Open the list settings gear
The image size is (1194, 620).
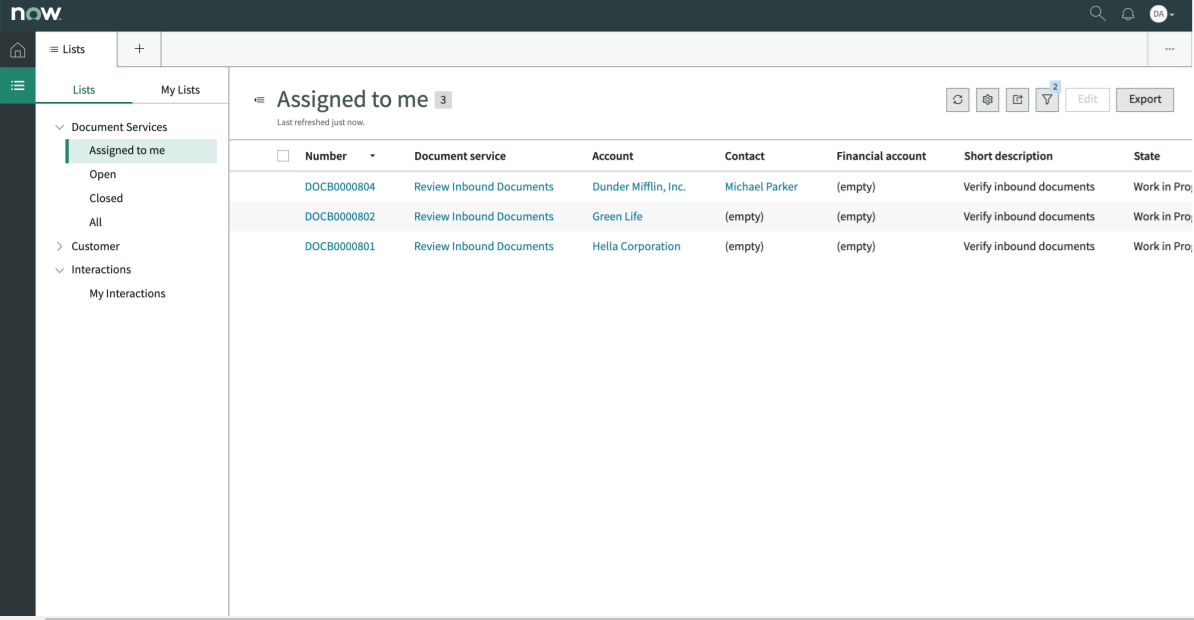coord(987,99)
